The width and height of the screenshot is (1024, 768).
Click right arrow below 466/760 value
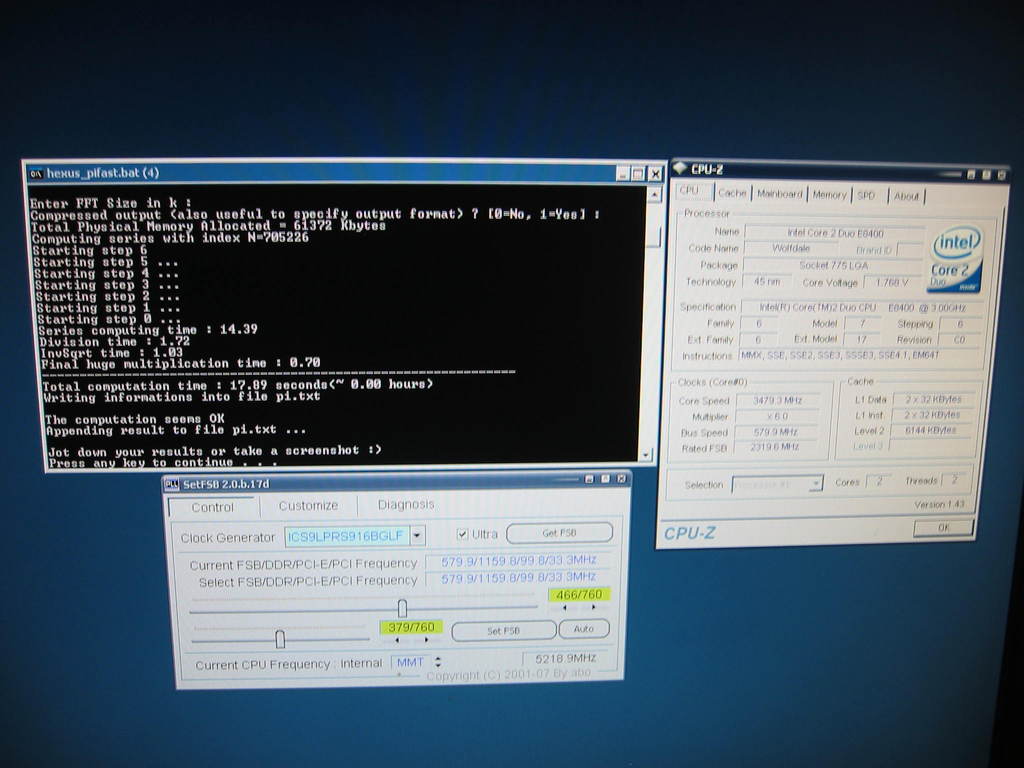pos(593,607)
